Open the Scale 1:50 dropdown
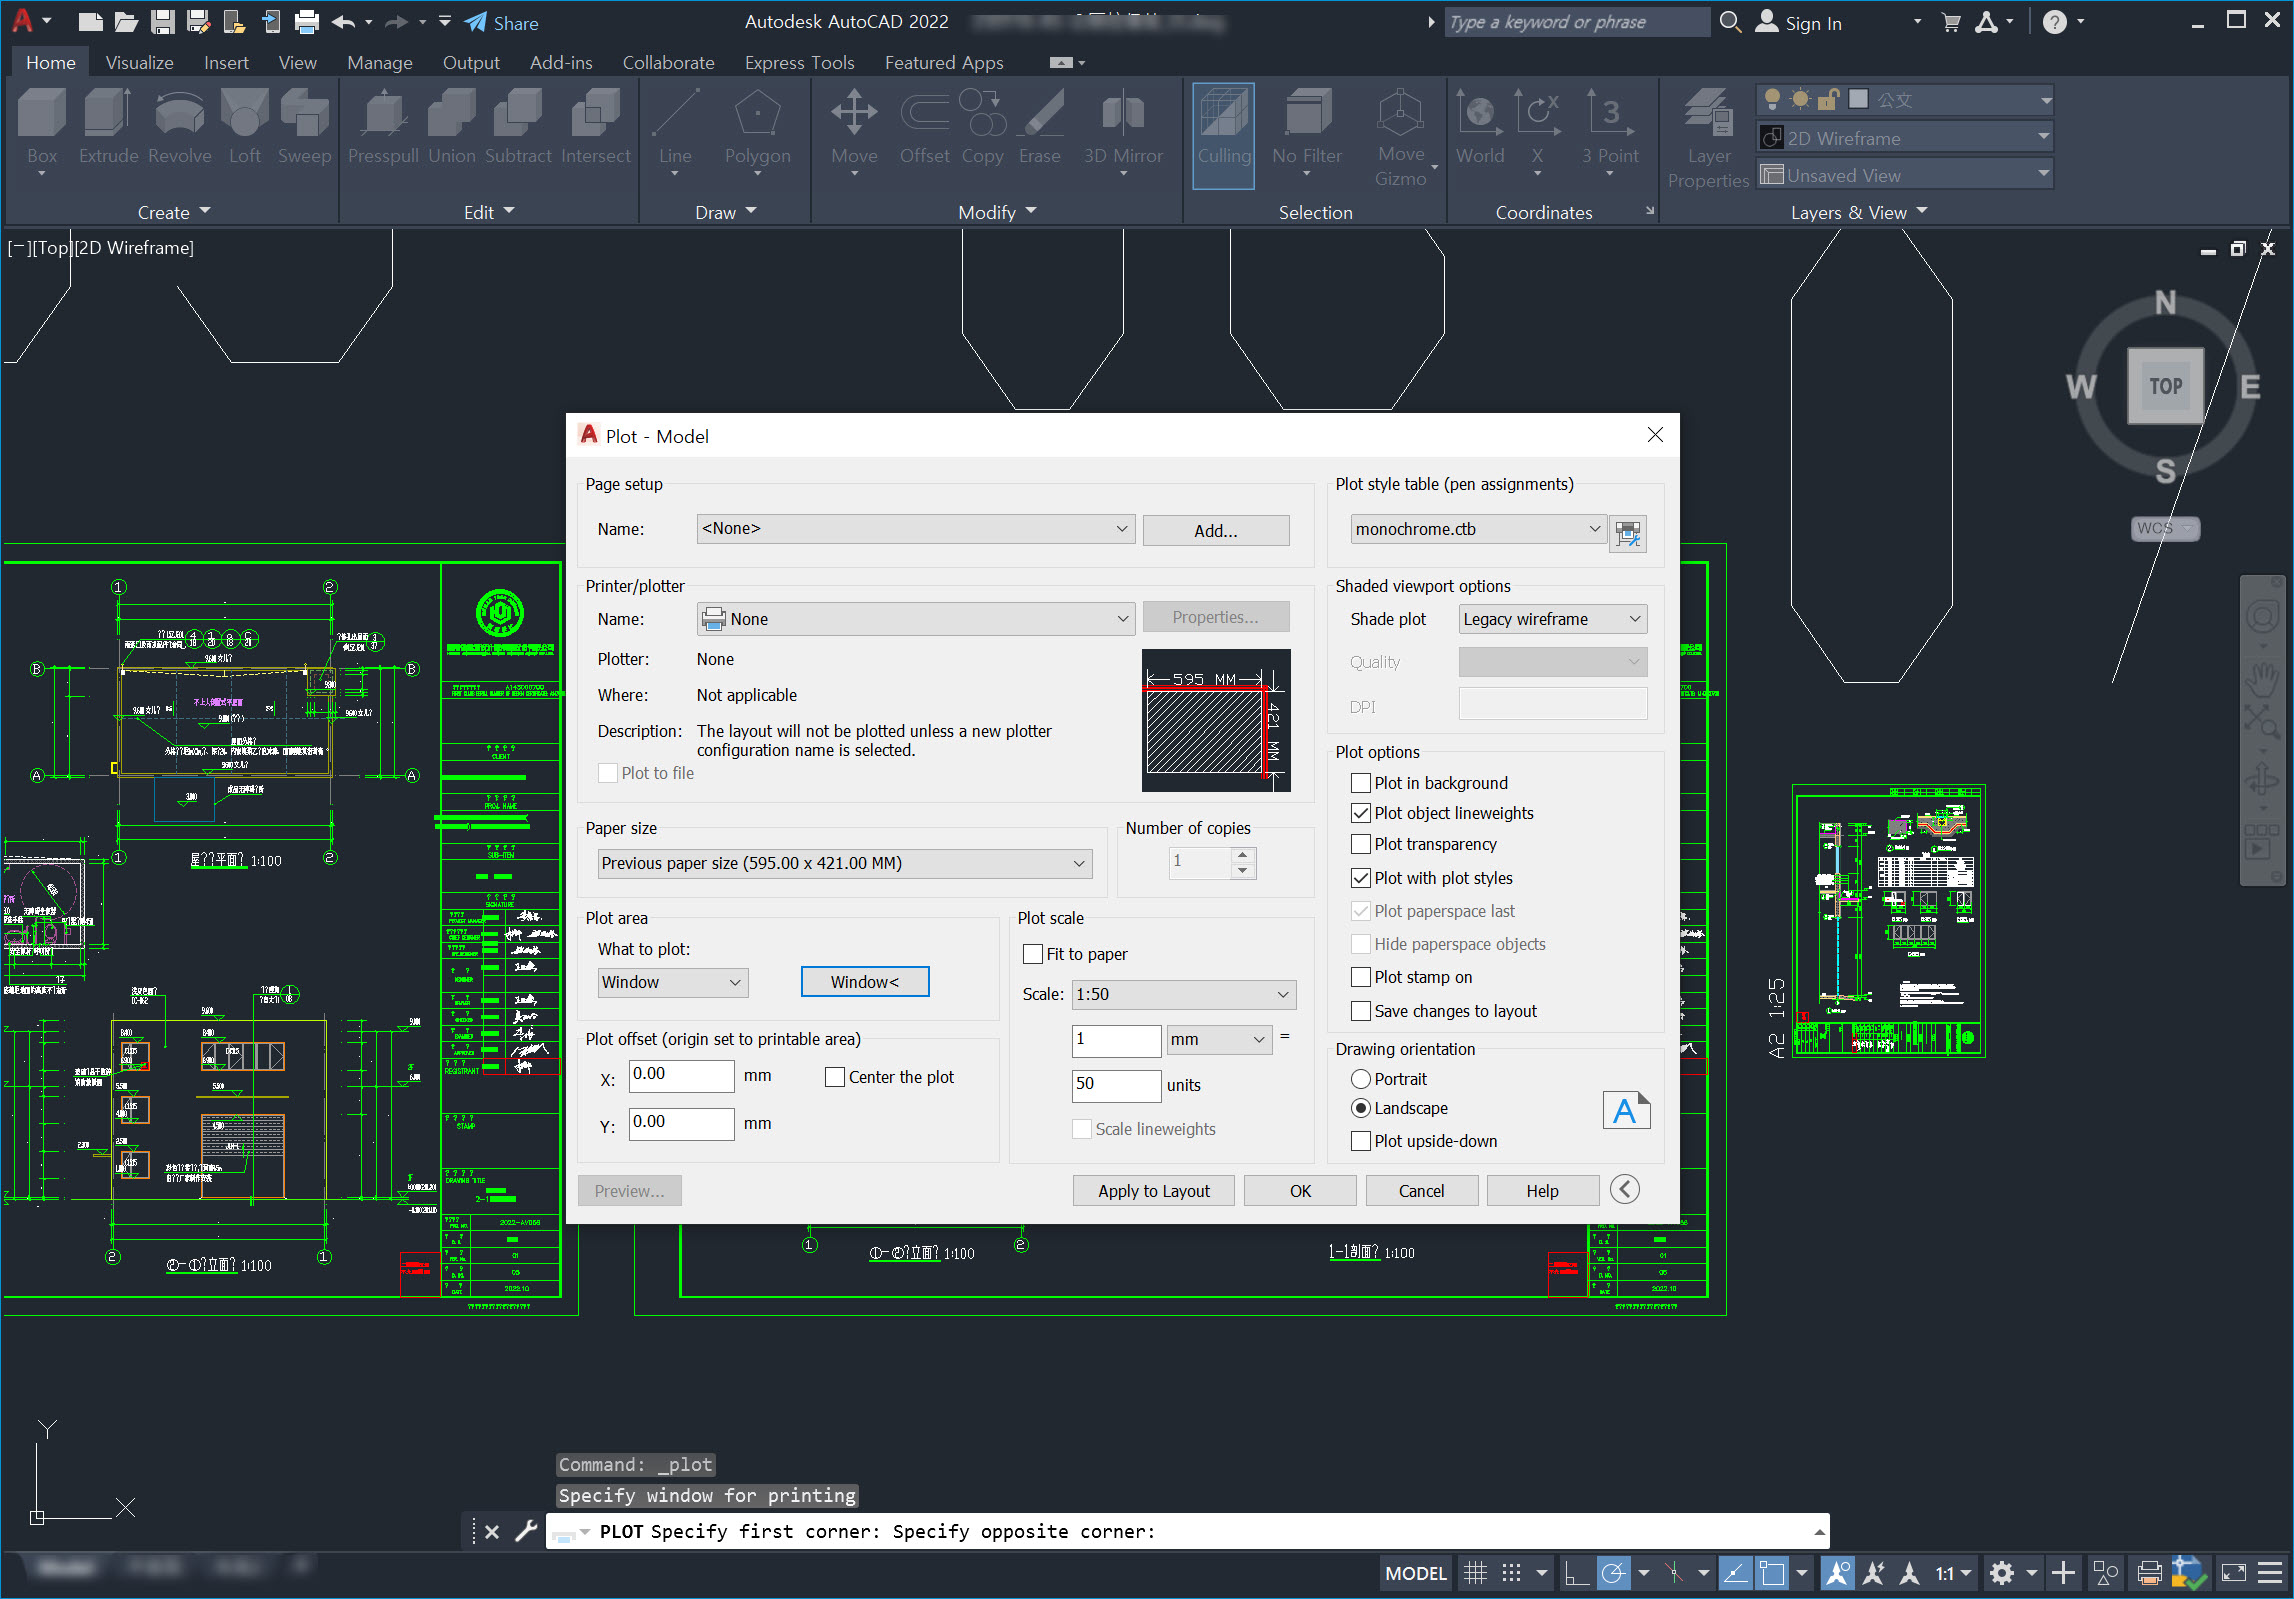The image size is (2294, 1599). point(1183,994)
